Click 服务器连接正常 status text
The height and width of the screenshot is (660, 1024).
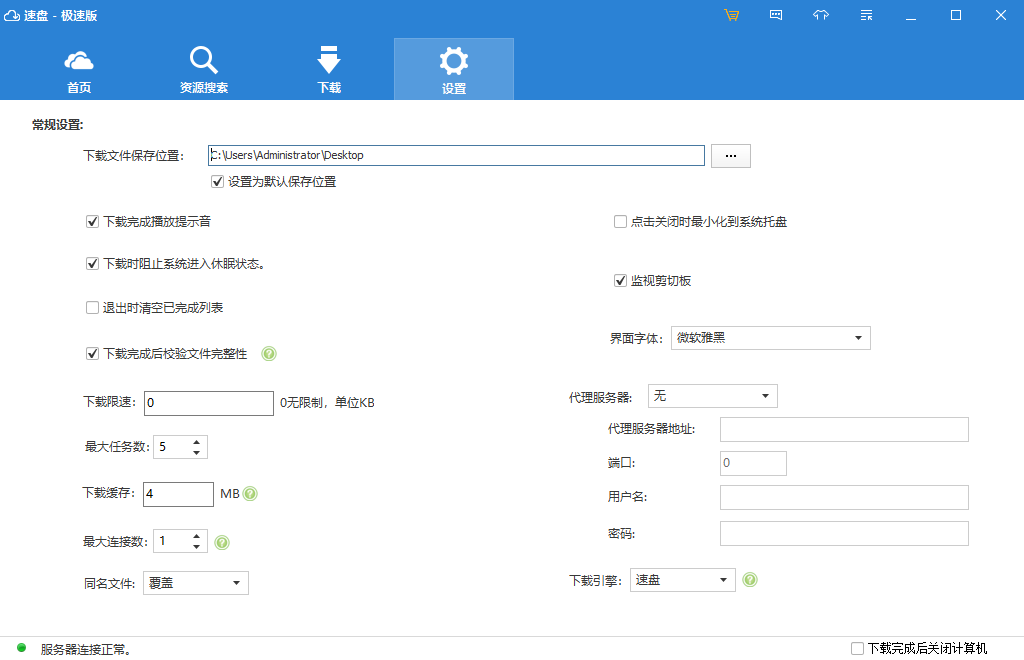pos(86,650)
